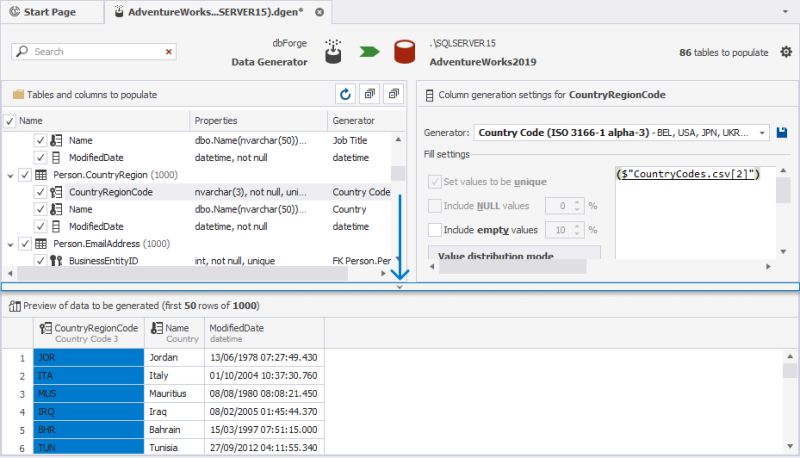
Task: Click column icon in CountryRegionCode preview header
Action: coord(46,328)
